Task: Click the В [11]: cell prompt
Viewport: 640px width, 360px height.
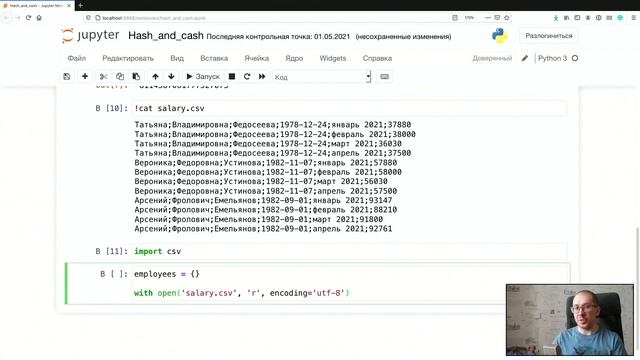Action: [x=111, y=251]
